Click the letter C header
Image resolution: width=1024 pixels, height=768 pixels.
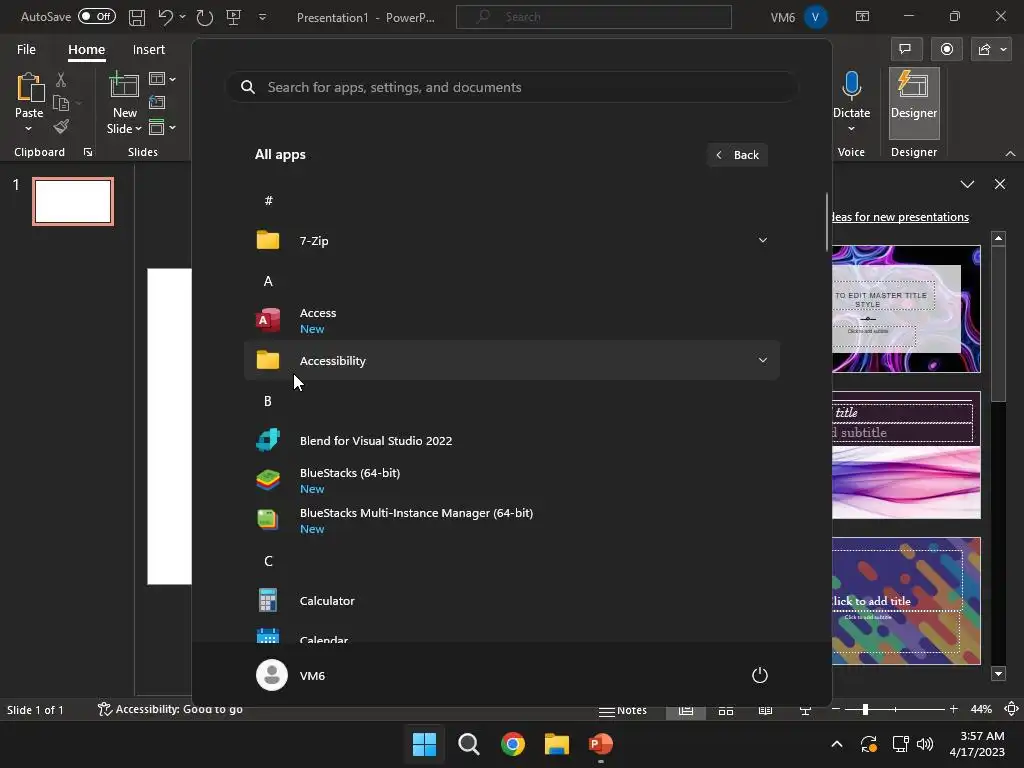(268, 561)
